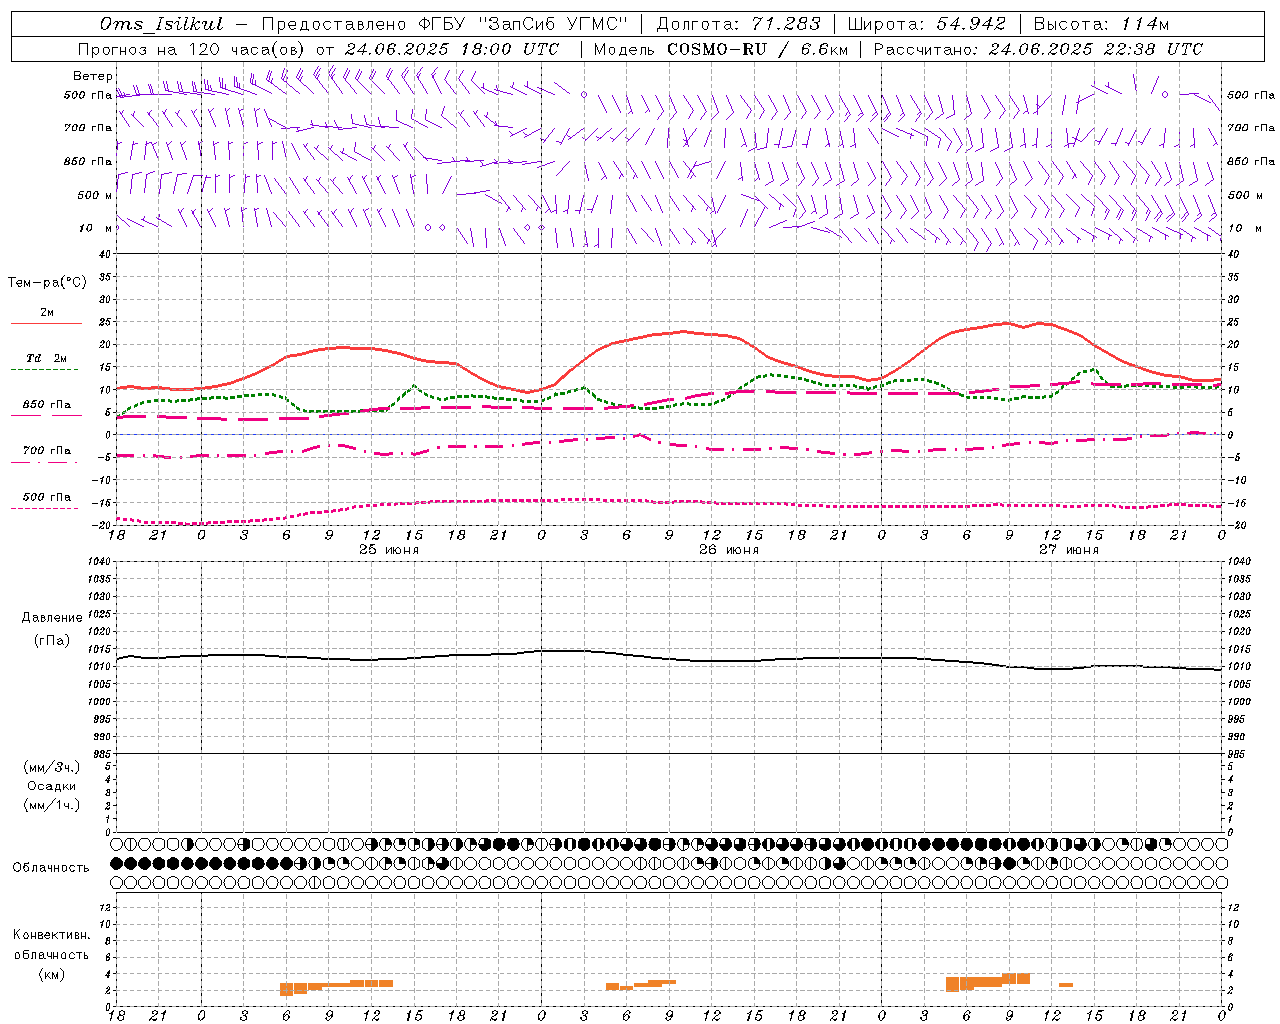Select the Давление pressure panel label
This screenshot has width=1280, height=1024.
(x=52, y=618)
